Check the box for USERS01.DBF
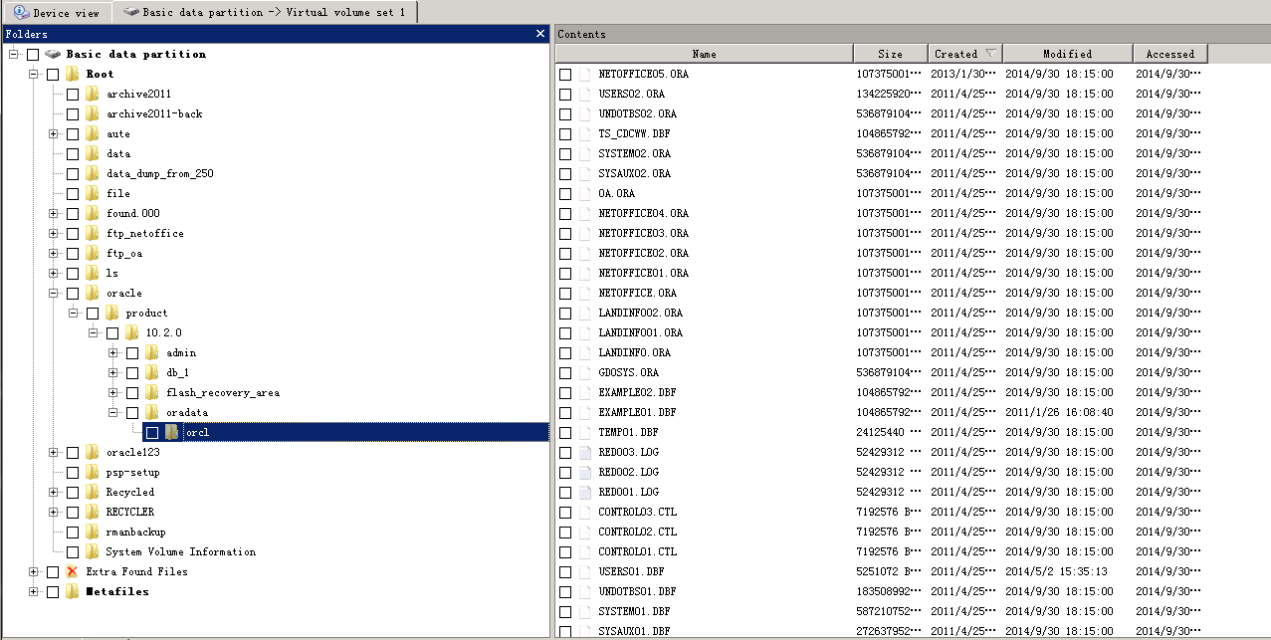The image size is (1271, 640). (x=565, y=572)
